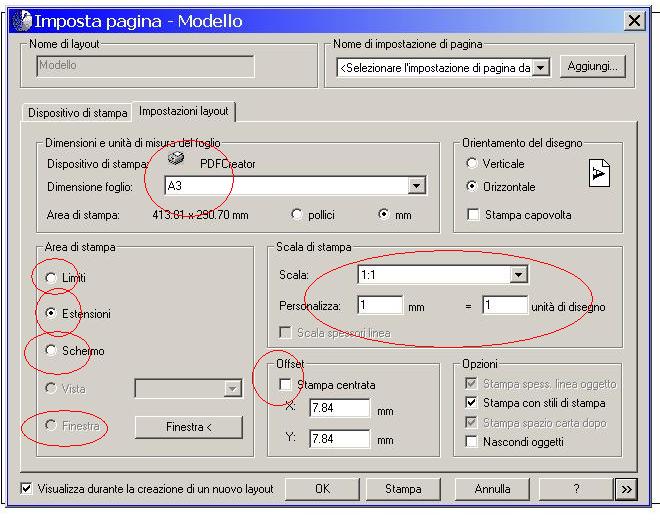660x520 pixels.
Task: Click the X offset input field
Action: [339, 408]
